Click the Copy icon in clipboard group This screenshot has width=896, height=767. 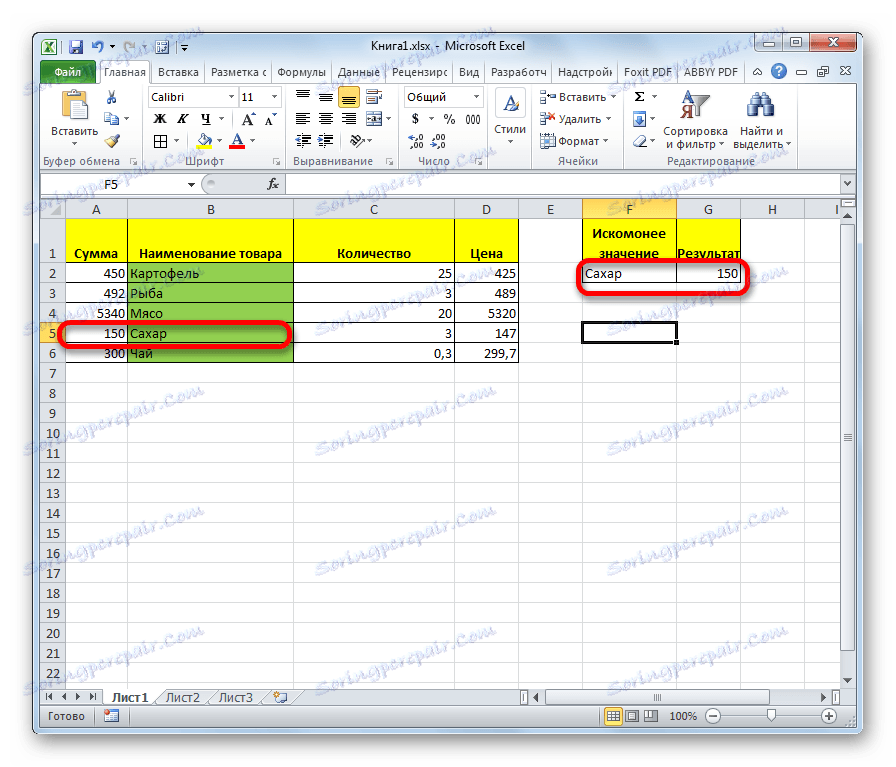[x=111, y=119]
